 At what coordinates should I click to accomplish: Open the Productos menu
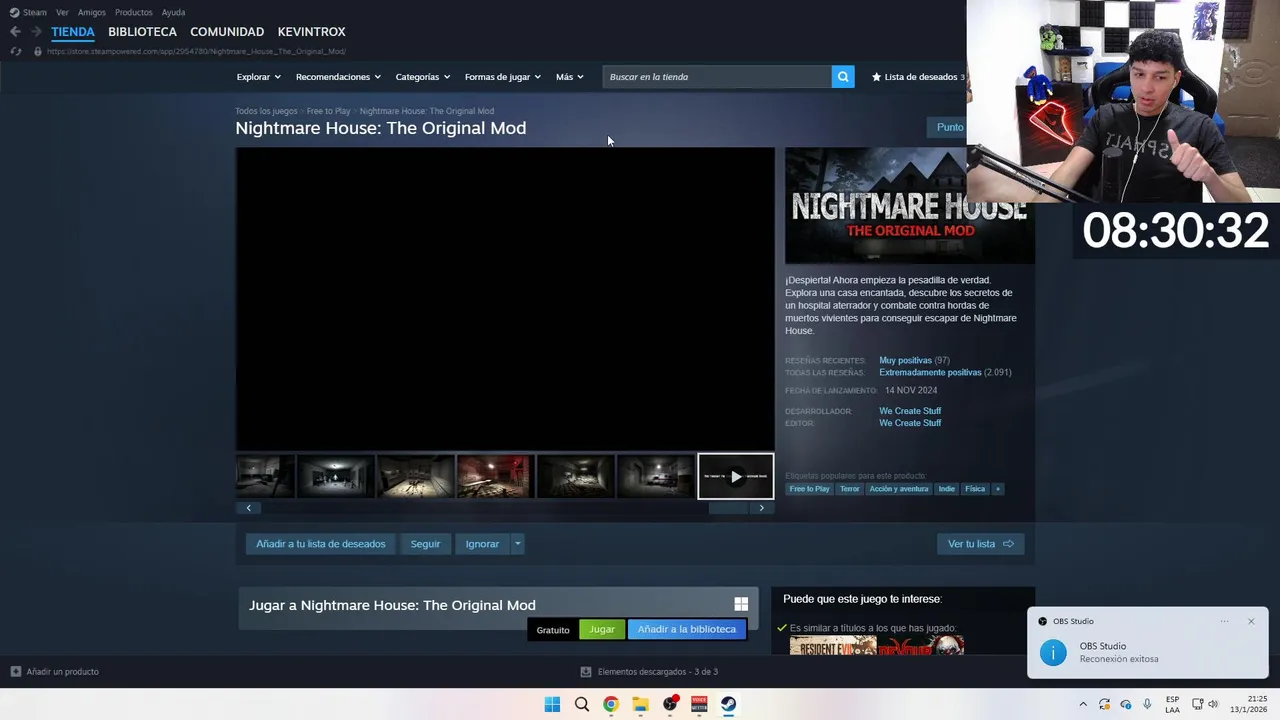(133, 12)
